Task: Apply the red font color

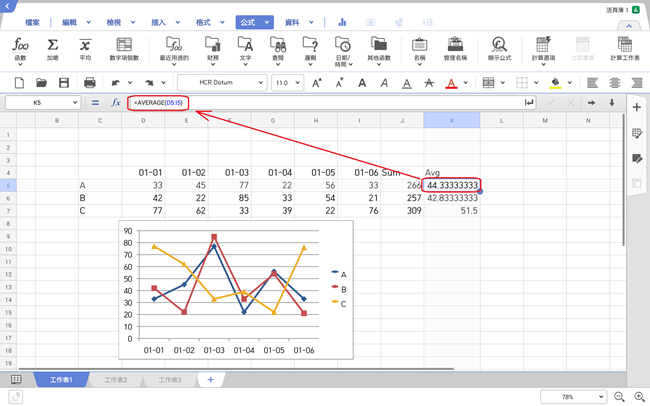Action: pos(451,83)
